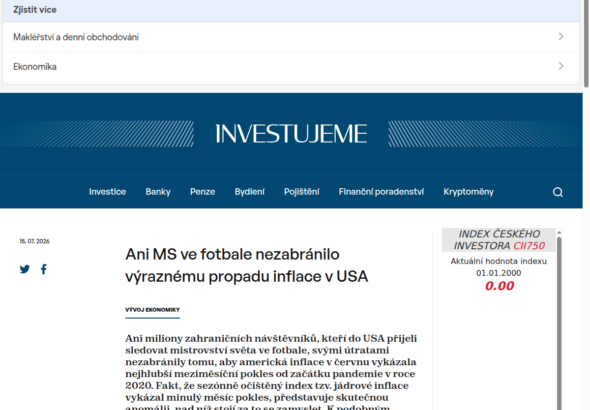Select Finanční poradenství in the navigation
Viewport: 590px width, 410px height.
tap(381, 192)
